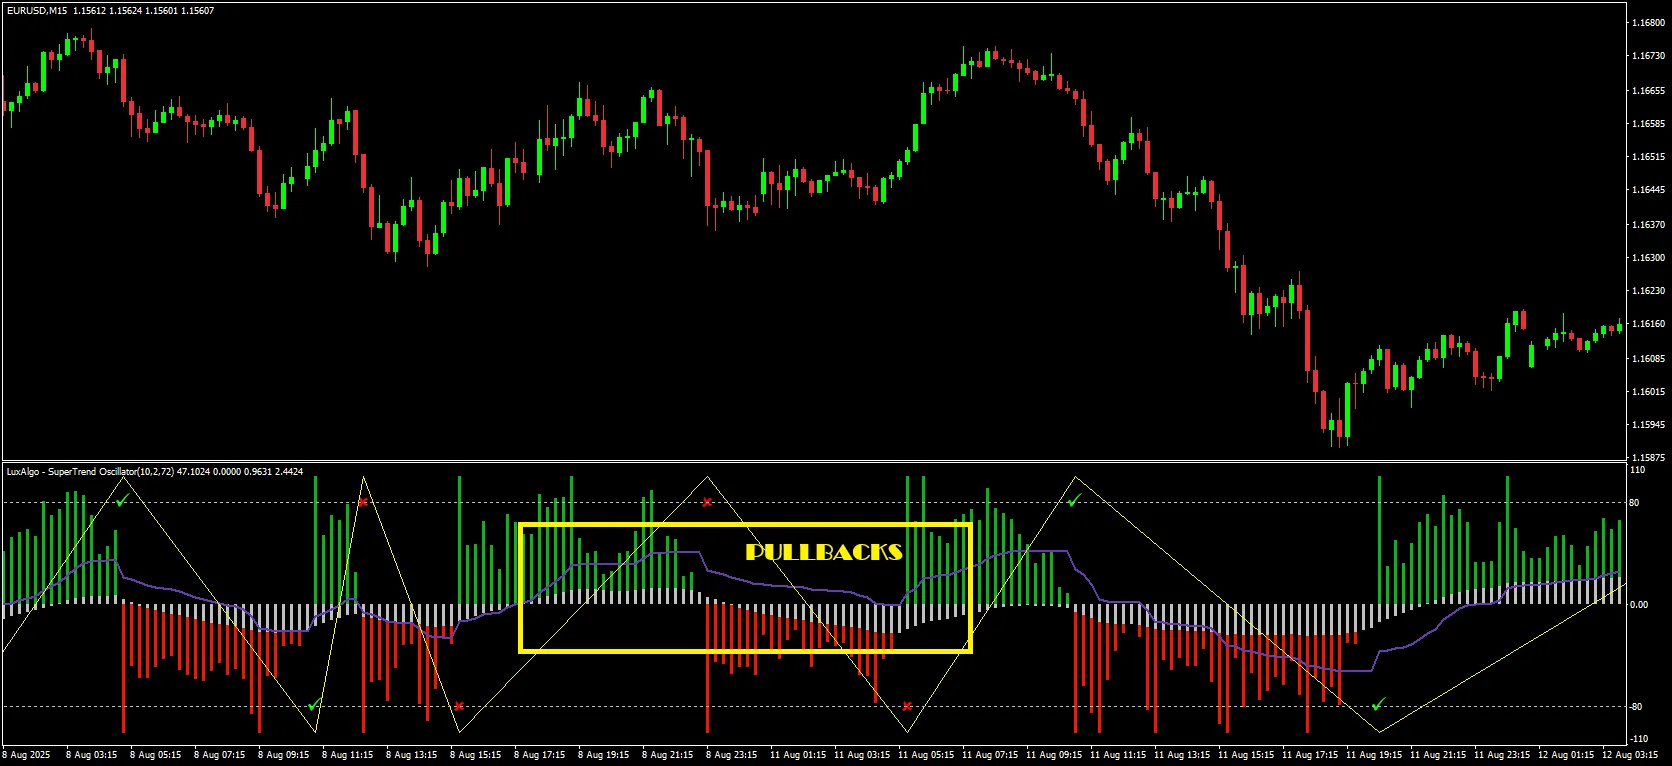The height and width of the screenshot is (766, 1672).
Task: Click the 8 Aug 05:15 time label
Action: pos(157,755)
